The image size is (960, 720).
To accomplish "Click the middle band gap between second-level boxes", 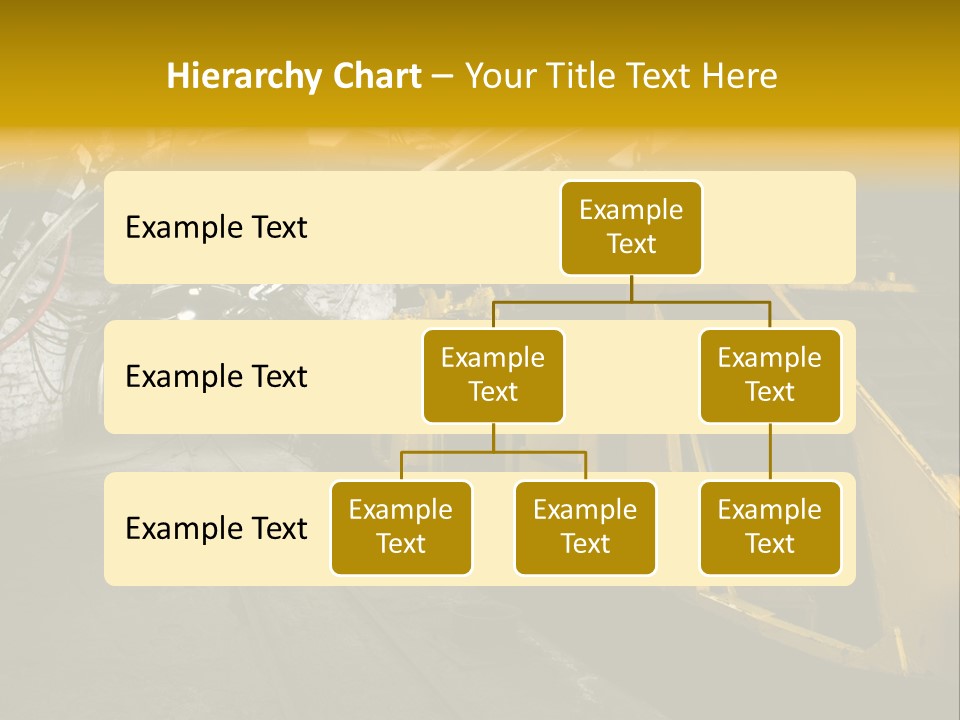I will (632, 378).
